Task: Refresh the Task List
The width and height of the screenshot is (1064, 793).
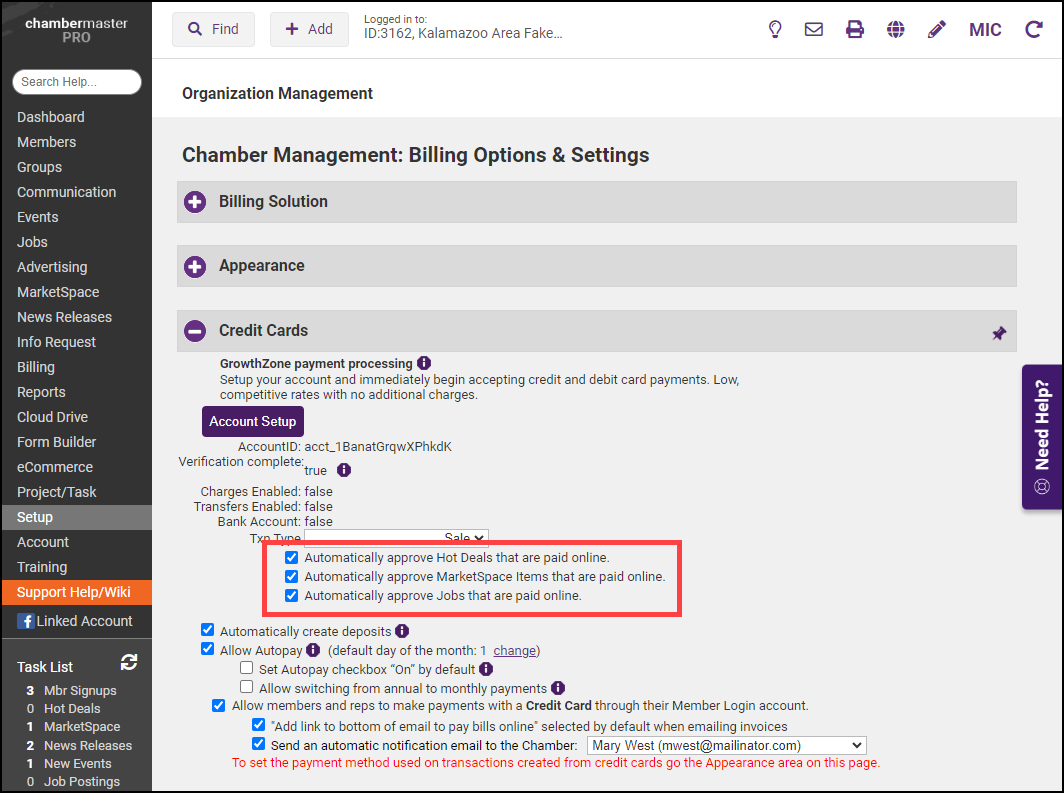Action: click(x=128, y=662)
